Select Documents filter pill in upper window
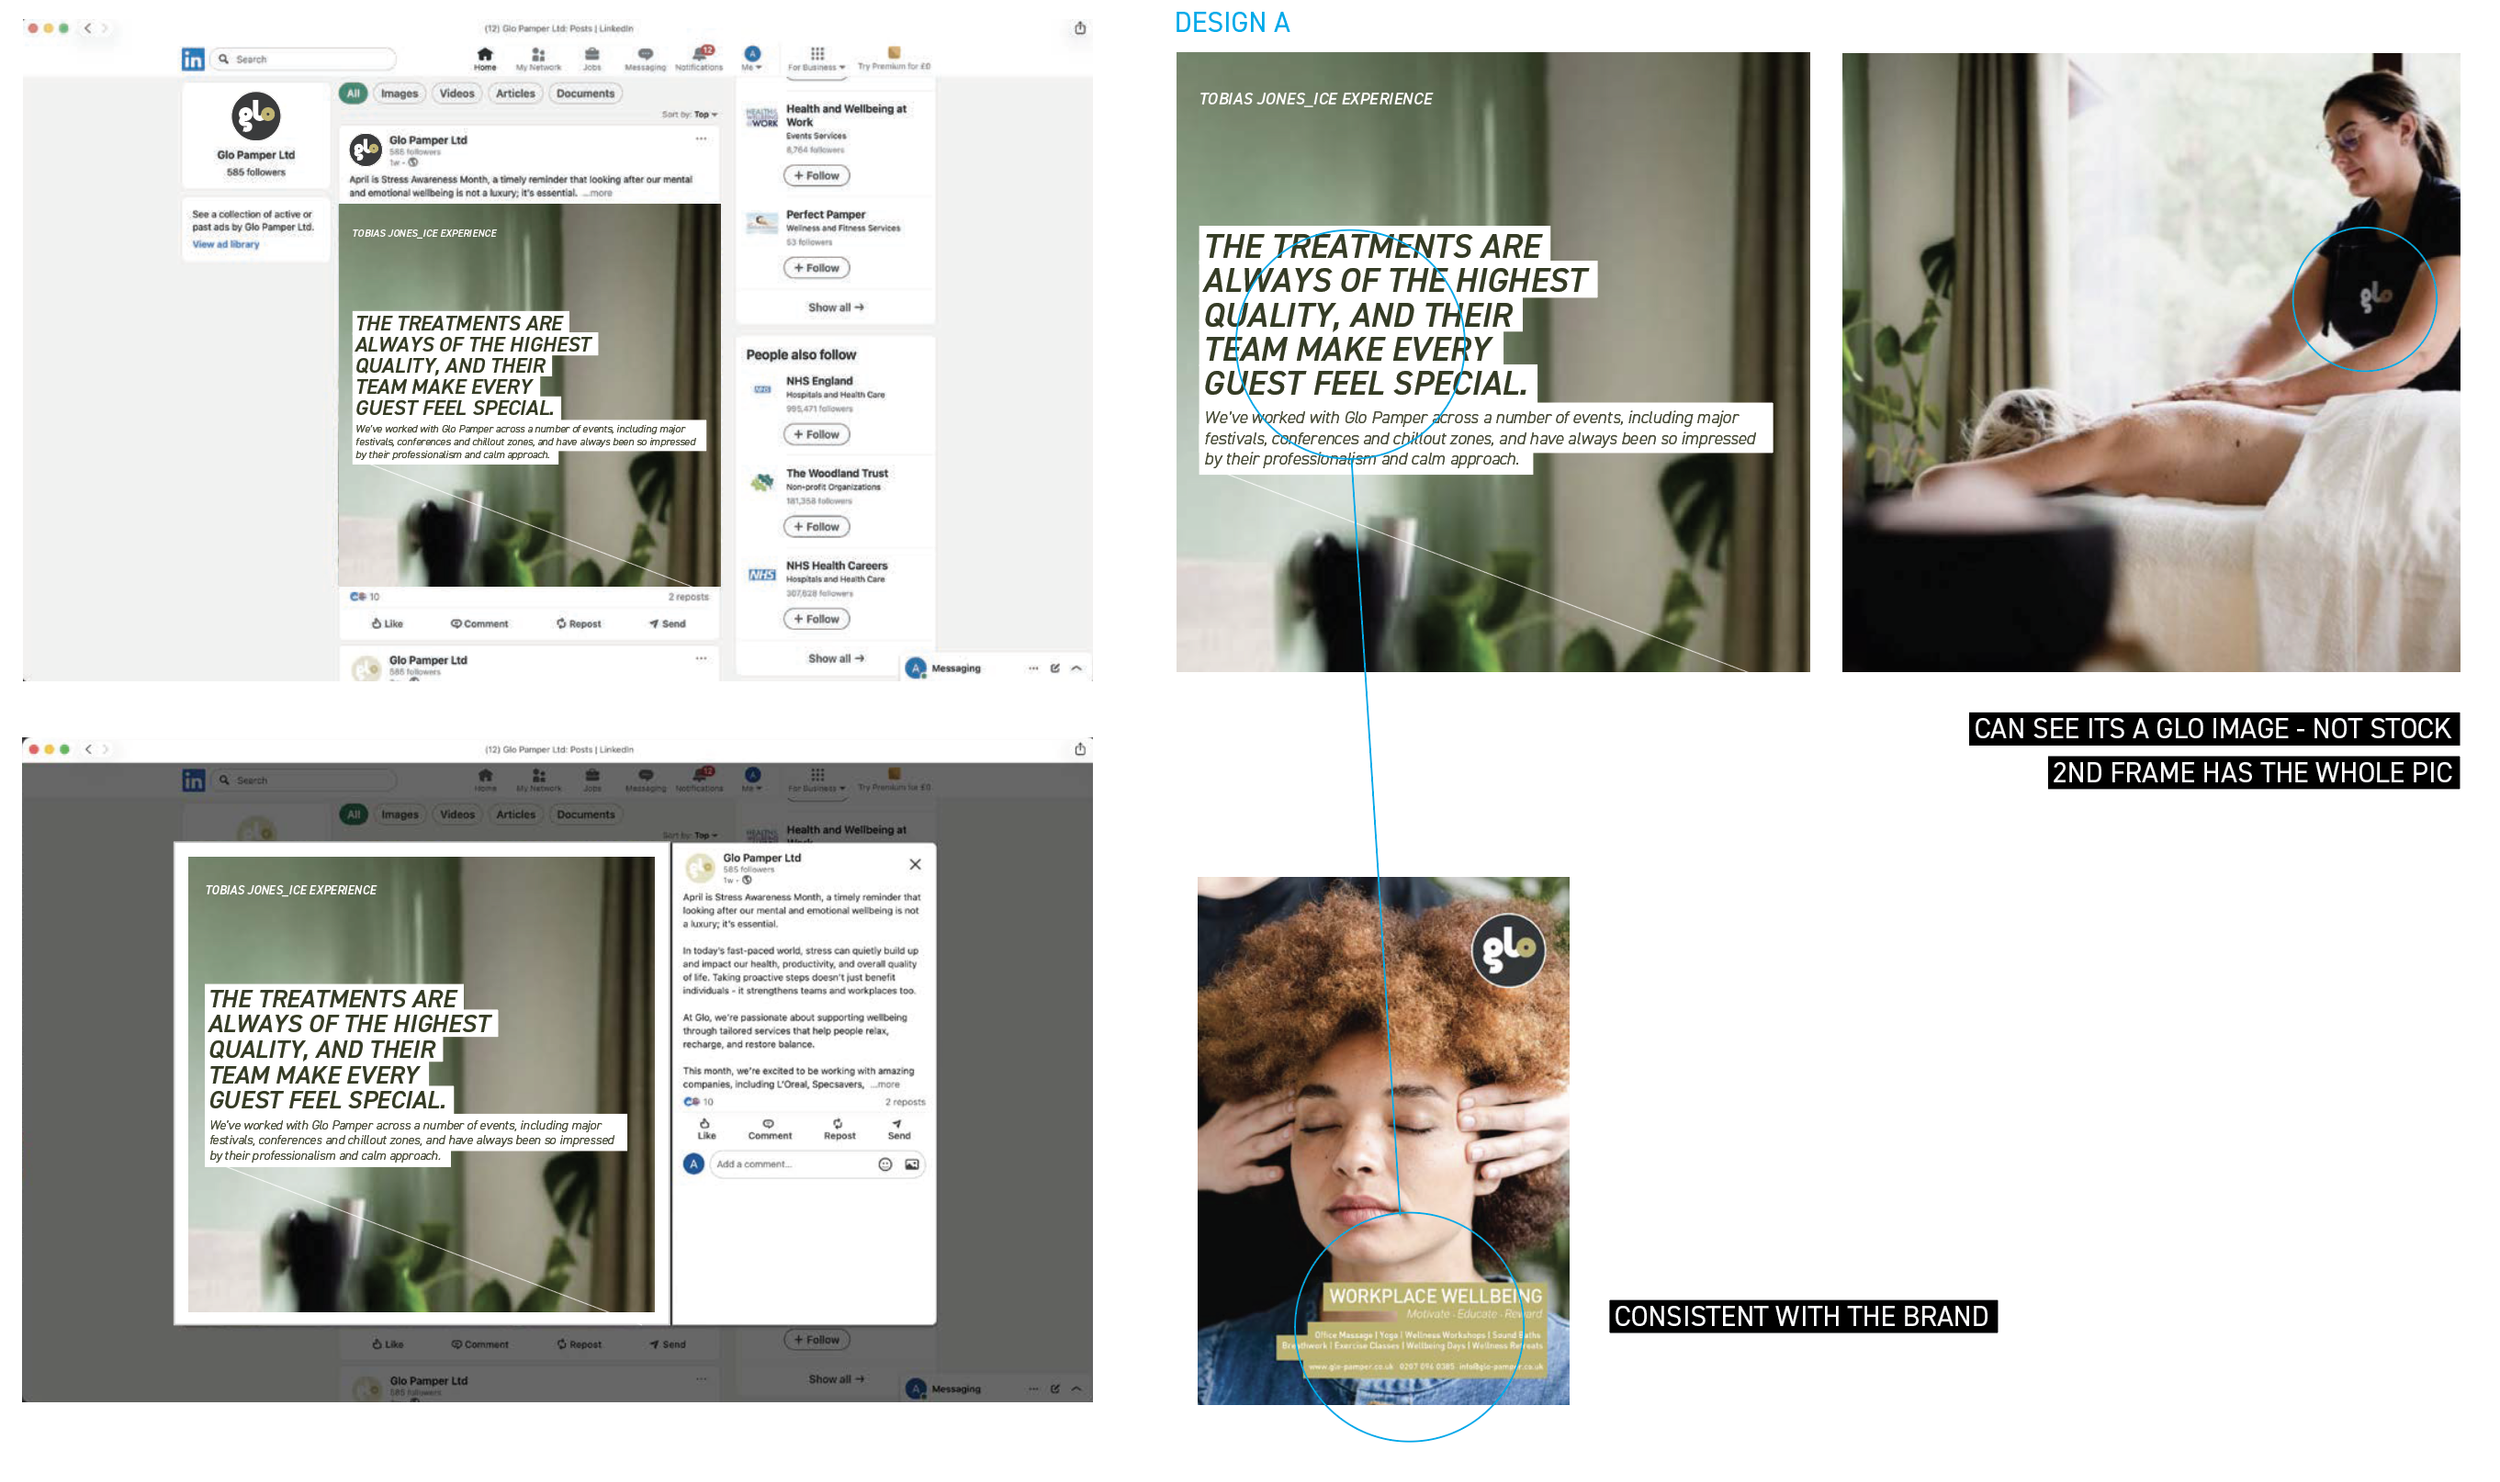The width and height of the screenshot is (2500, 1482). coord(585,93)
